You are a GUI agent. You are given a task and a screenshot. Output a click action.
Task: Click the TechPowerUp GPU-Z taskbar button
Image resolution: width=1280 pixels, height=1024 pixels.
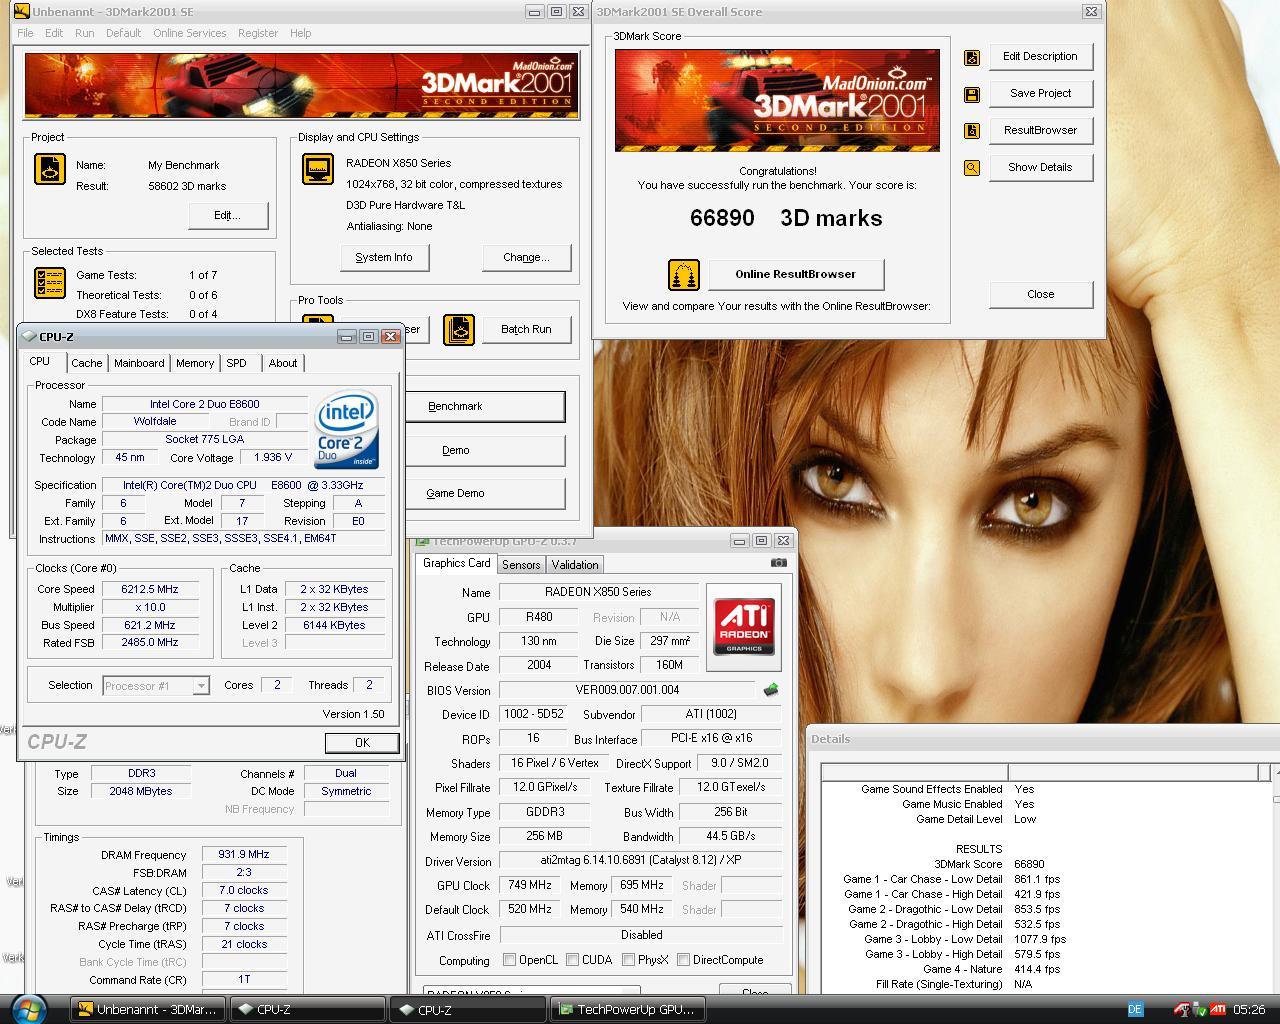[627, 1010]
